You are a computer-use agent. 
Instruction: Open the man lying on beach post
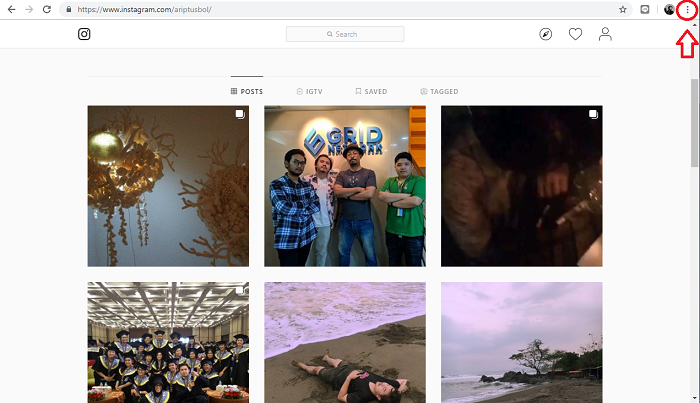345,342
